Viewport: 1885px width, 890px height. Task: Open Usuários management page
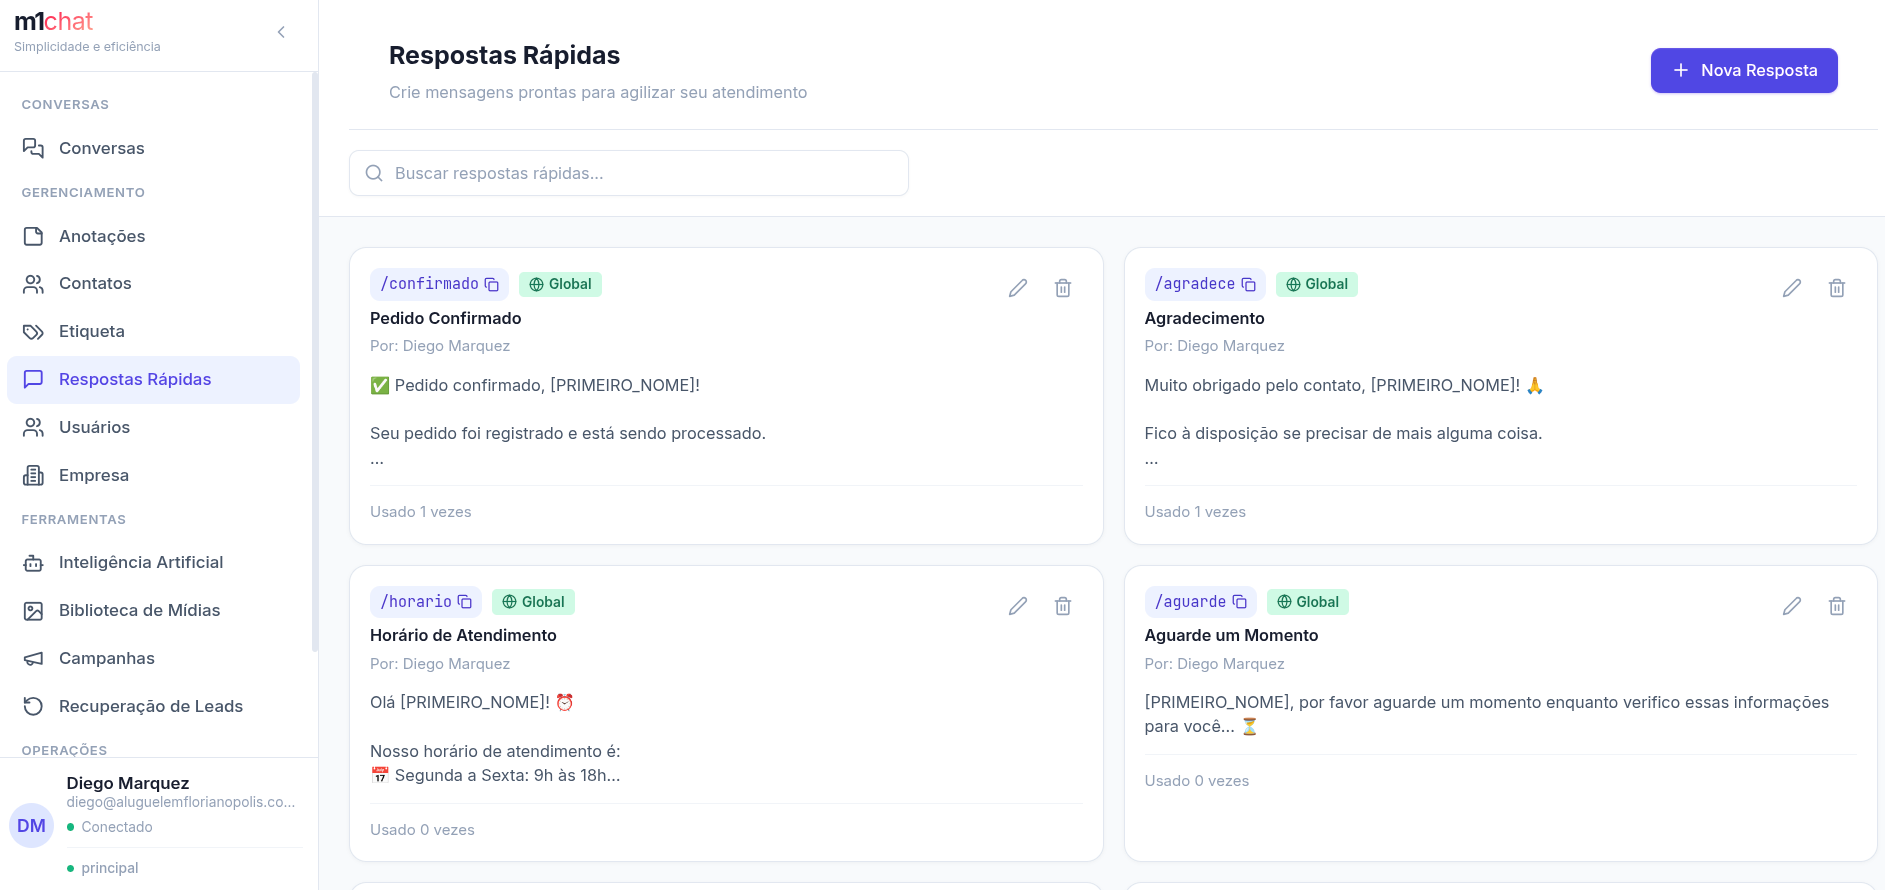tap(153, 428)
